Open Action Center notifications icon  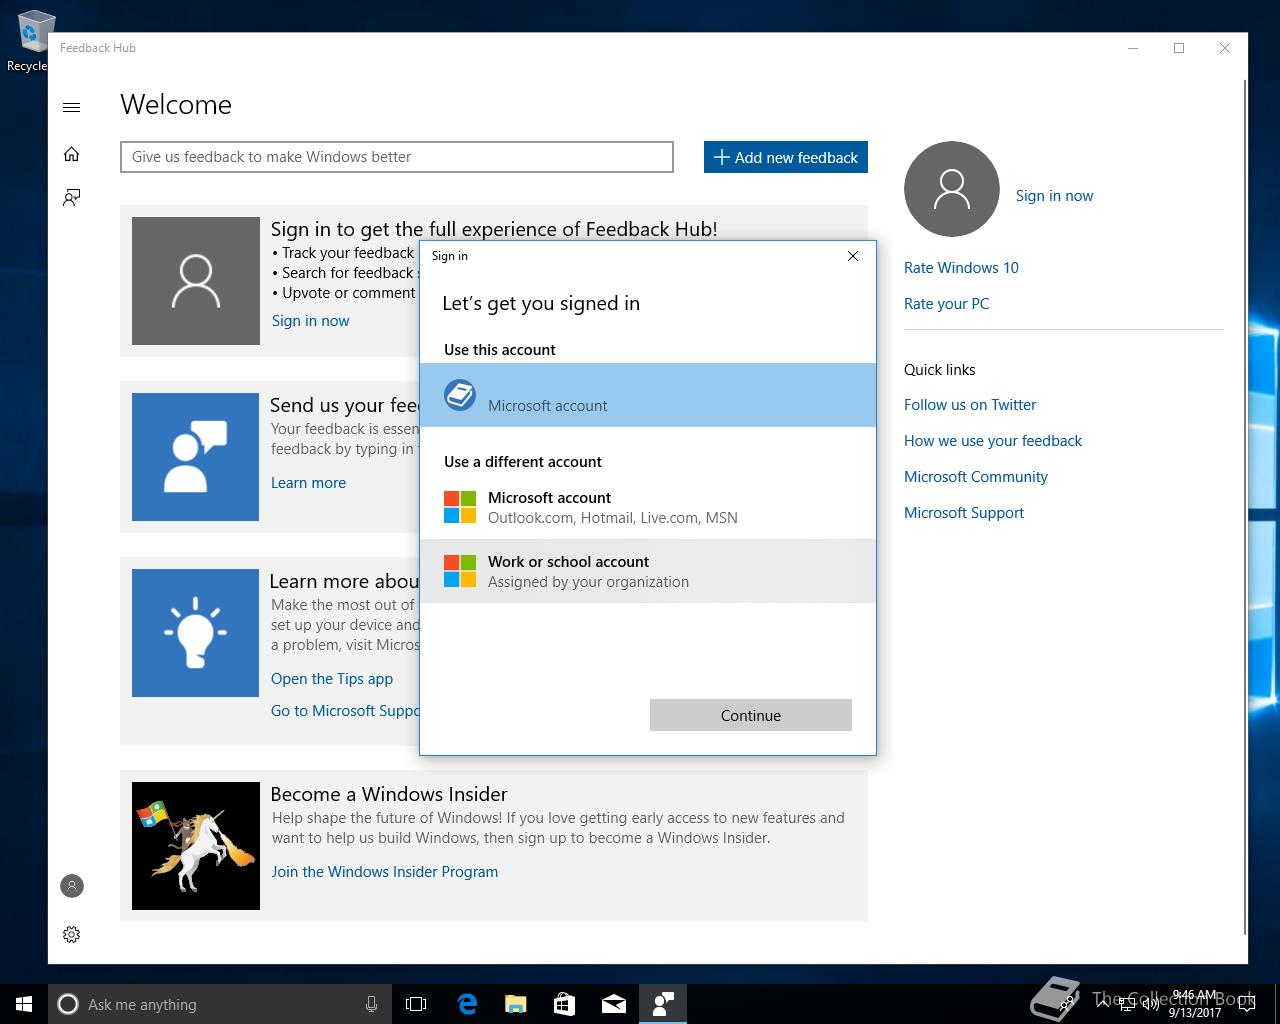tap(1247, 1004)
